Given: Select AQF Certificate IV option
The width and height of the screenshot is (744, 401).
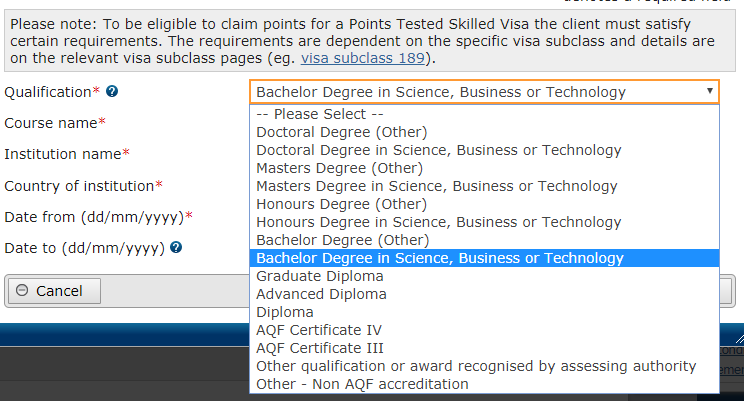Looking at the screenshot, I should (319, 330).
